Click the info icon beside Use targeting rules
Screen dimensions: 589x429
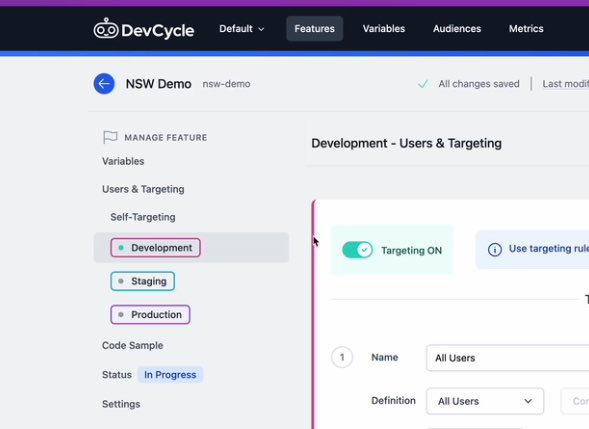tap(494, 249)
